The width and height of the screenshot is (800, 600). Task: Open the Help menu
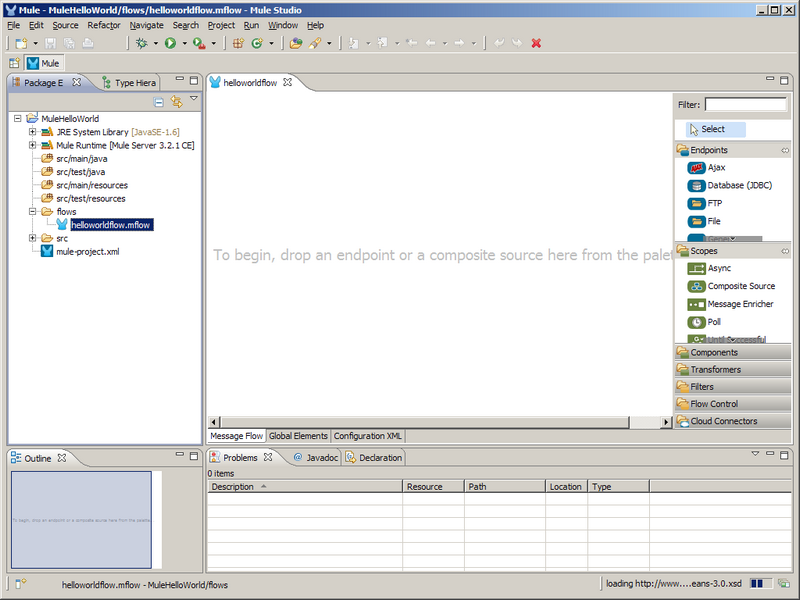pos(315,25)
